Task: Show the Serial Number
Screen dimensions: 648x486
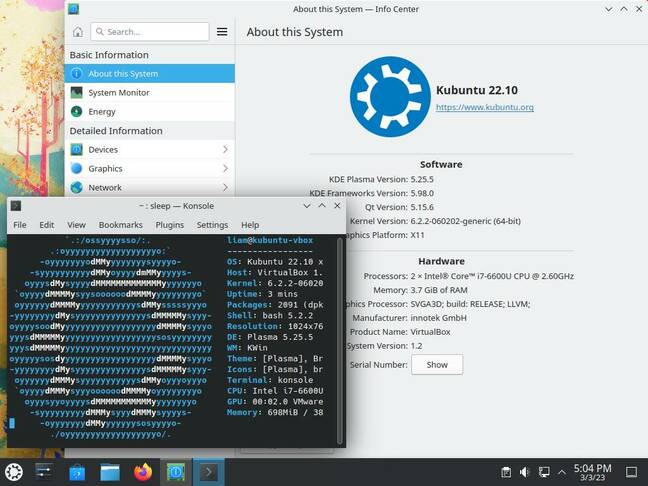Action: 437,364
